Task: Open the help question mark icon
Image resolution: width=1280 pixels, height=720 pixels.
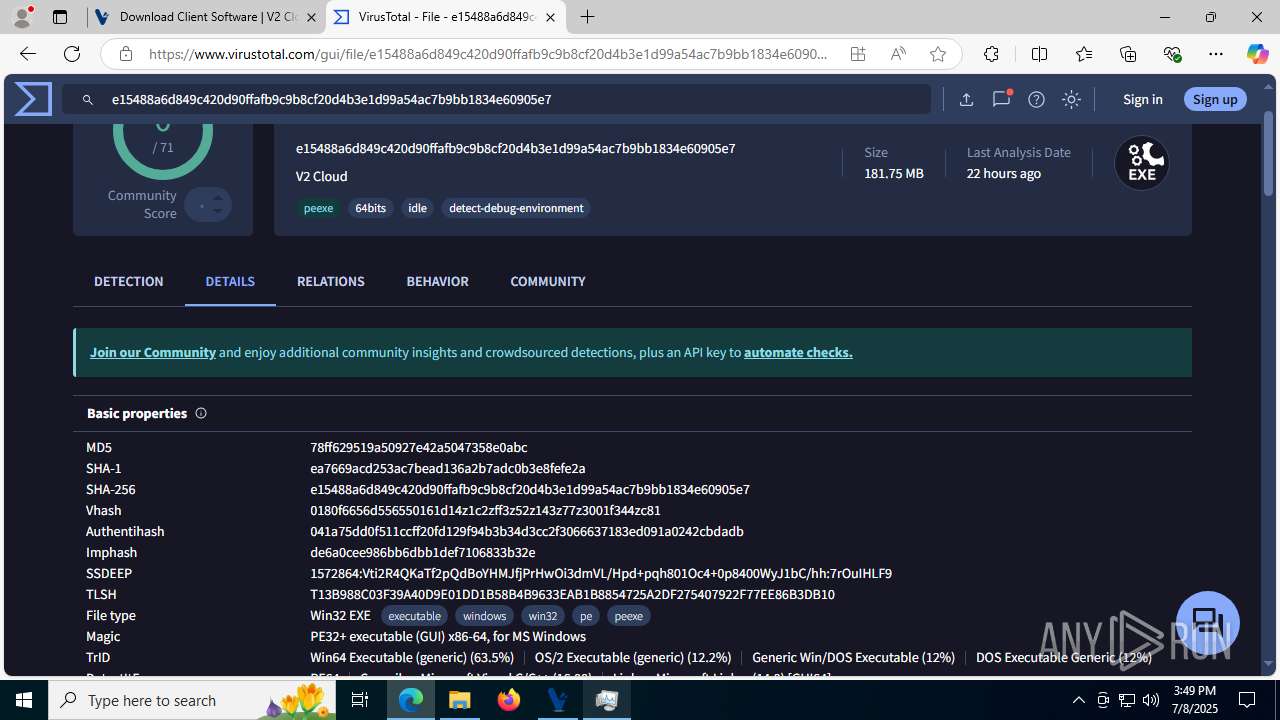Action: click(x=1036, y=99)
